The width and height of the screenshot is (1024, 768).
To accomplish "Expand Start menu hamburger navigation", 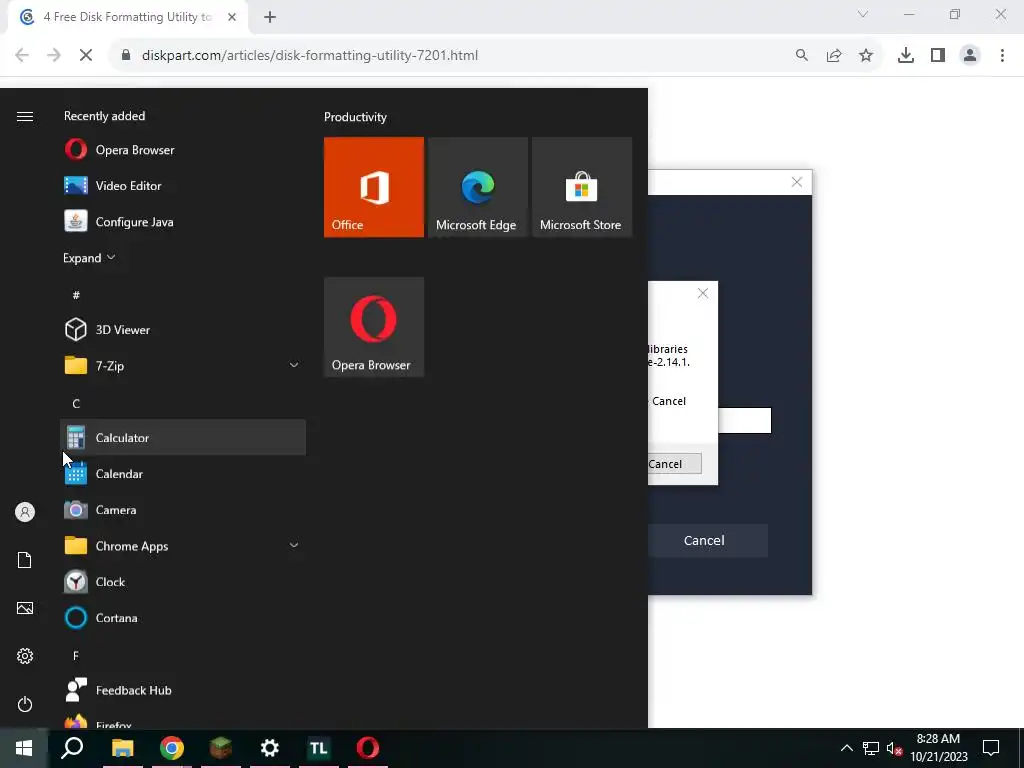I will coord(25,116).
